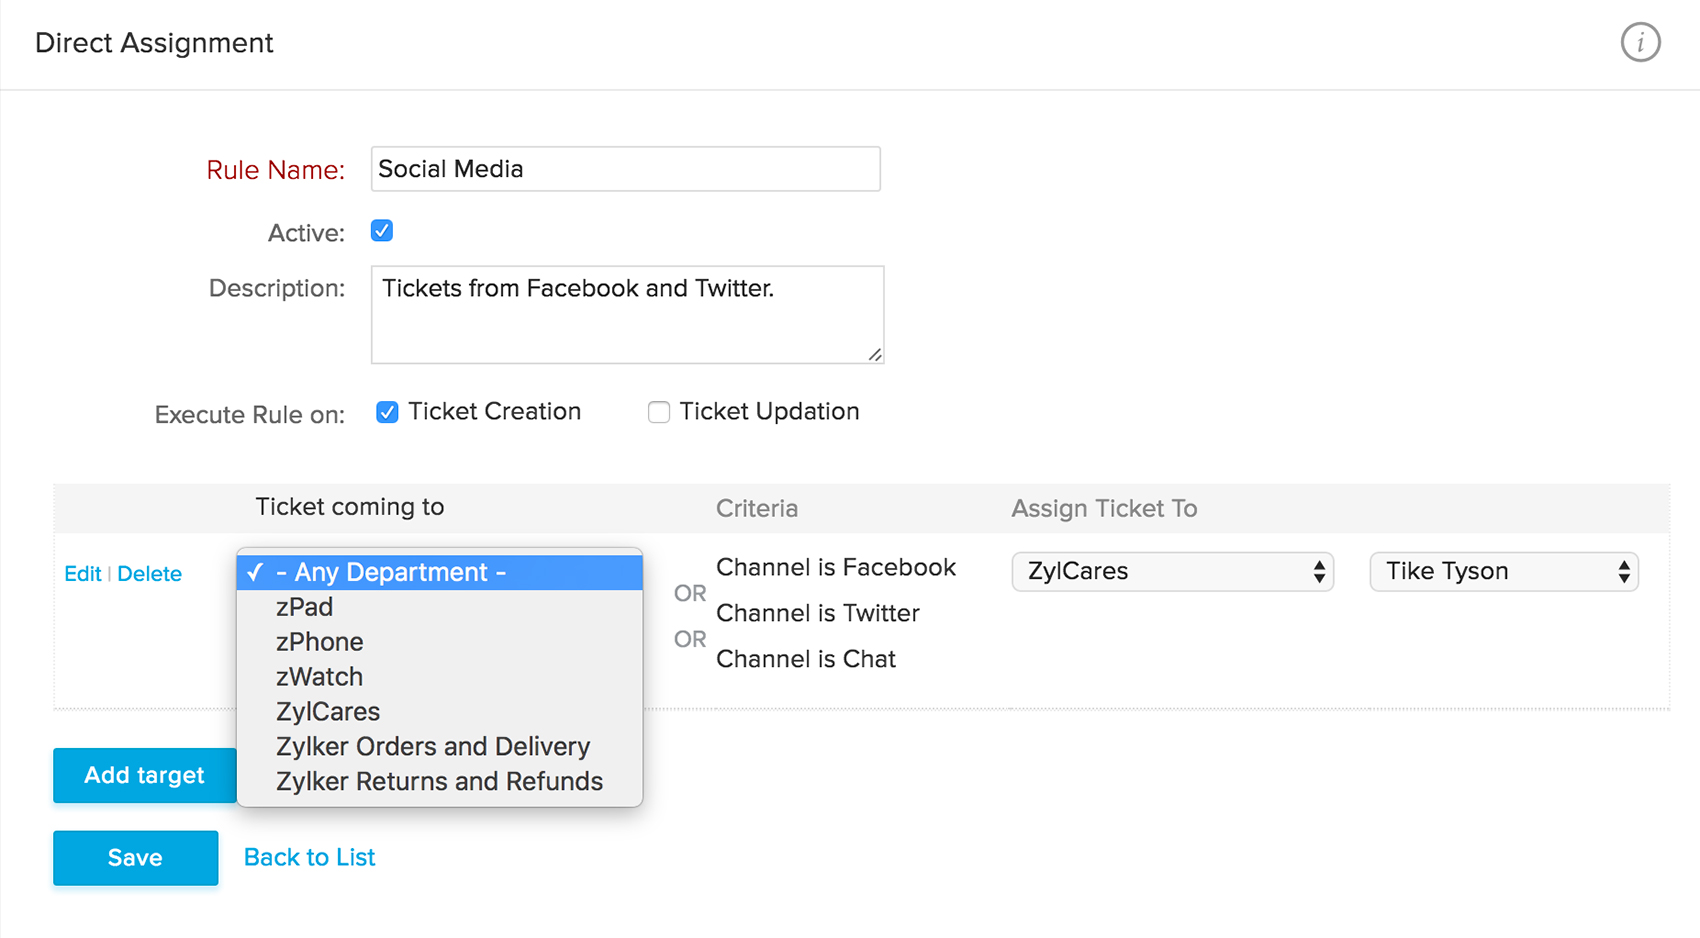The image size is (1700, 938).
Task: Click into the Description text area
Action: click(626, 314)
